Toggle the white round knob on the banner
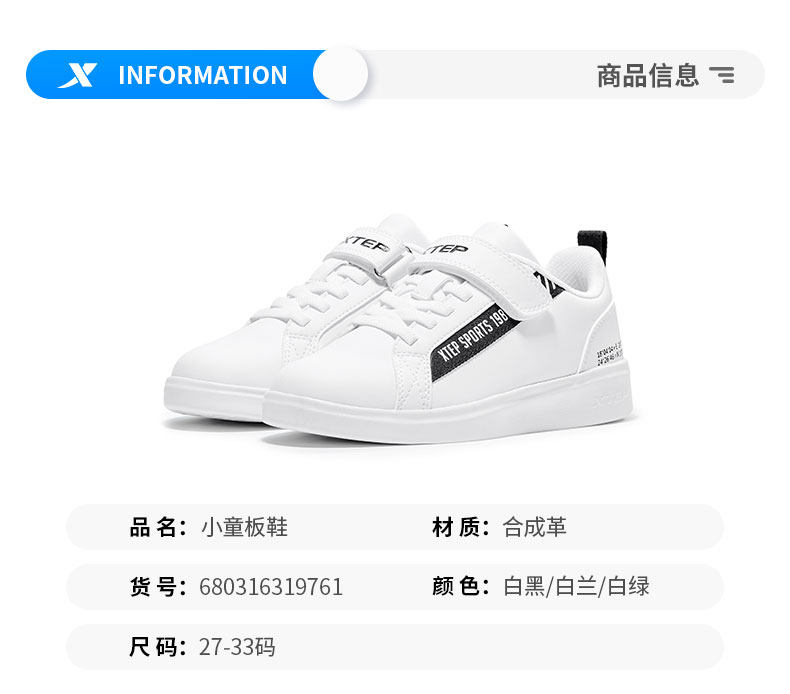 coord(340,74)
